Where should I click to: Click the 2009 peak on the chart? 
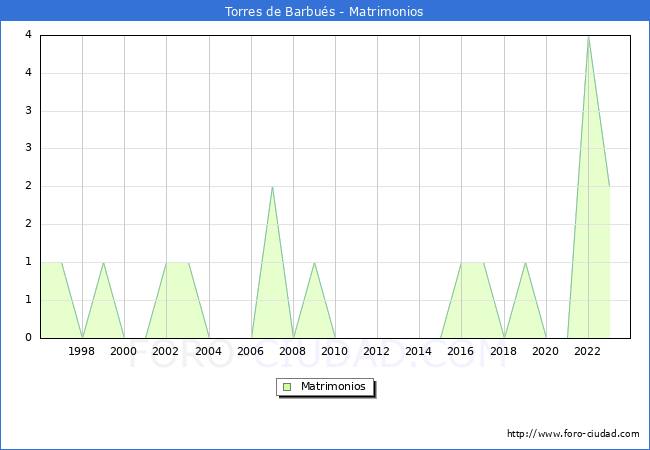314,262
